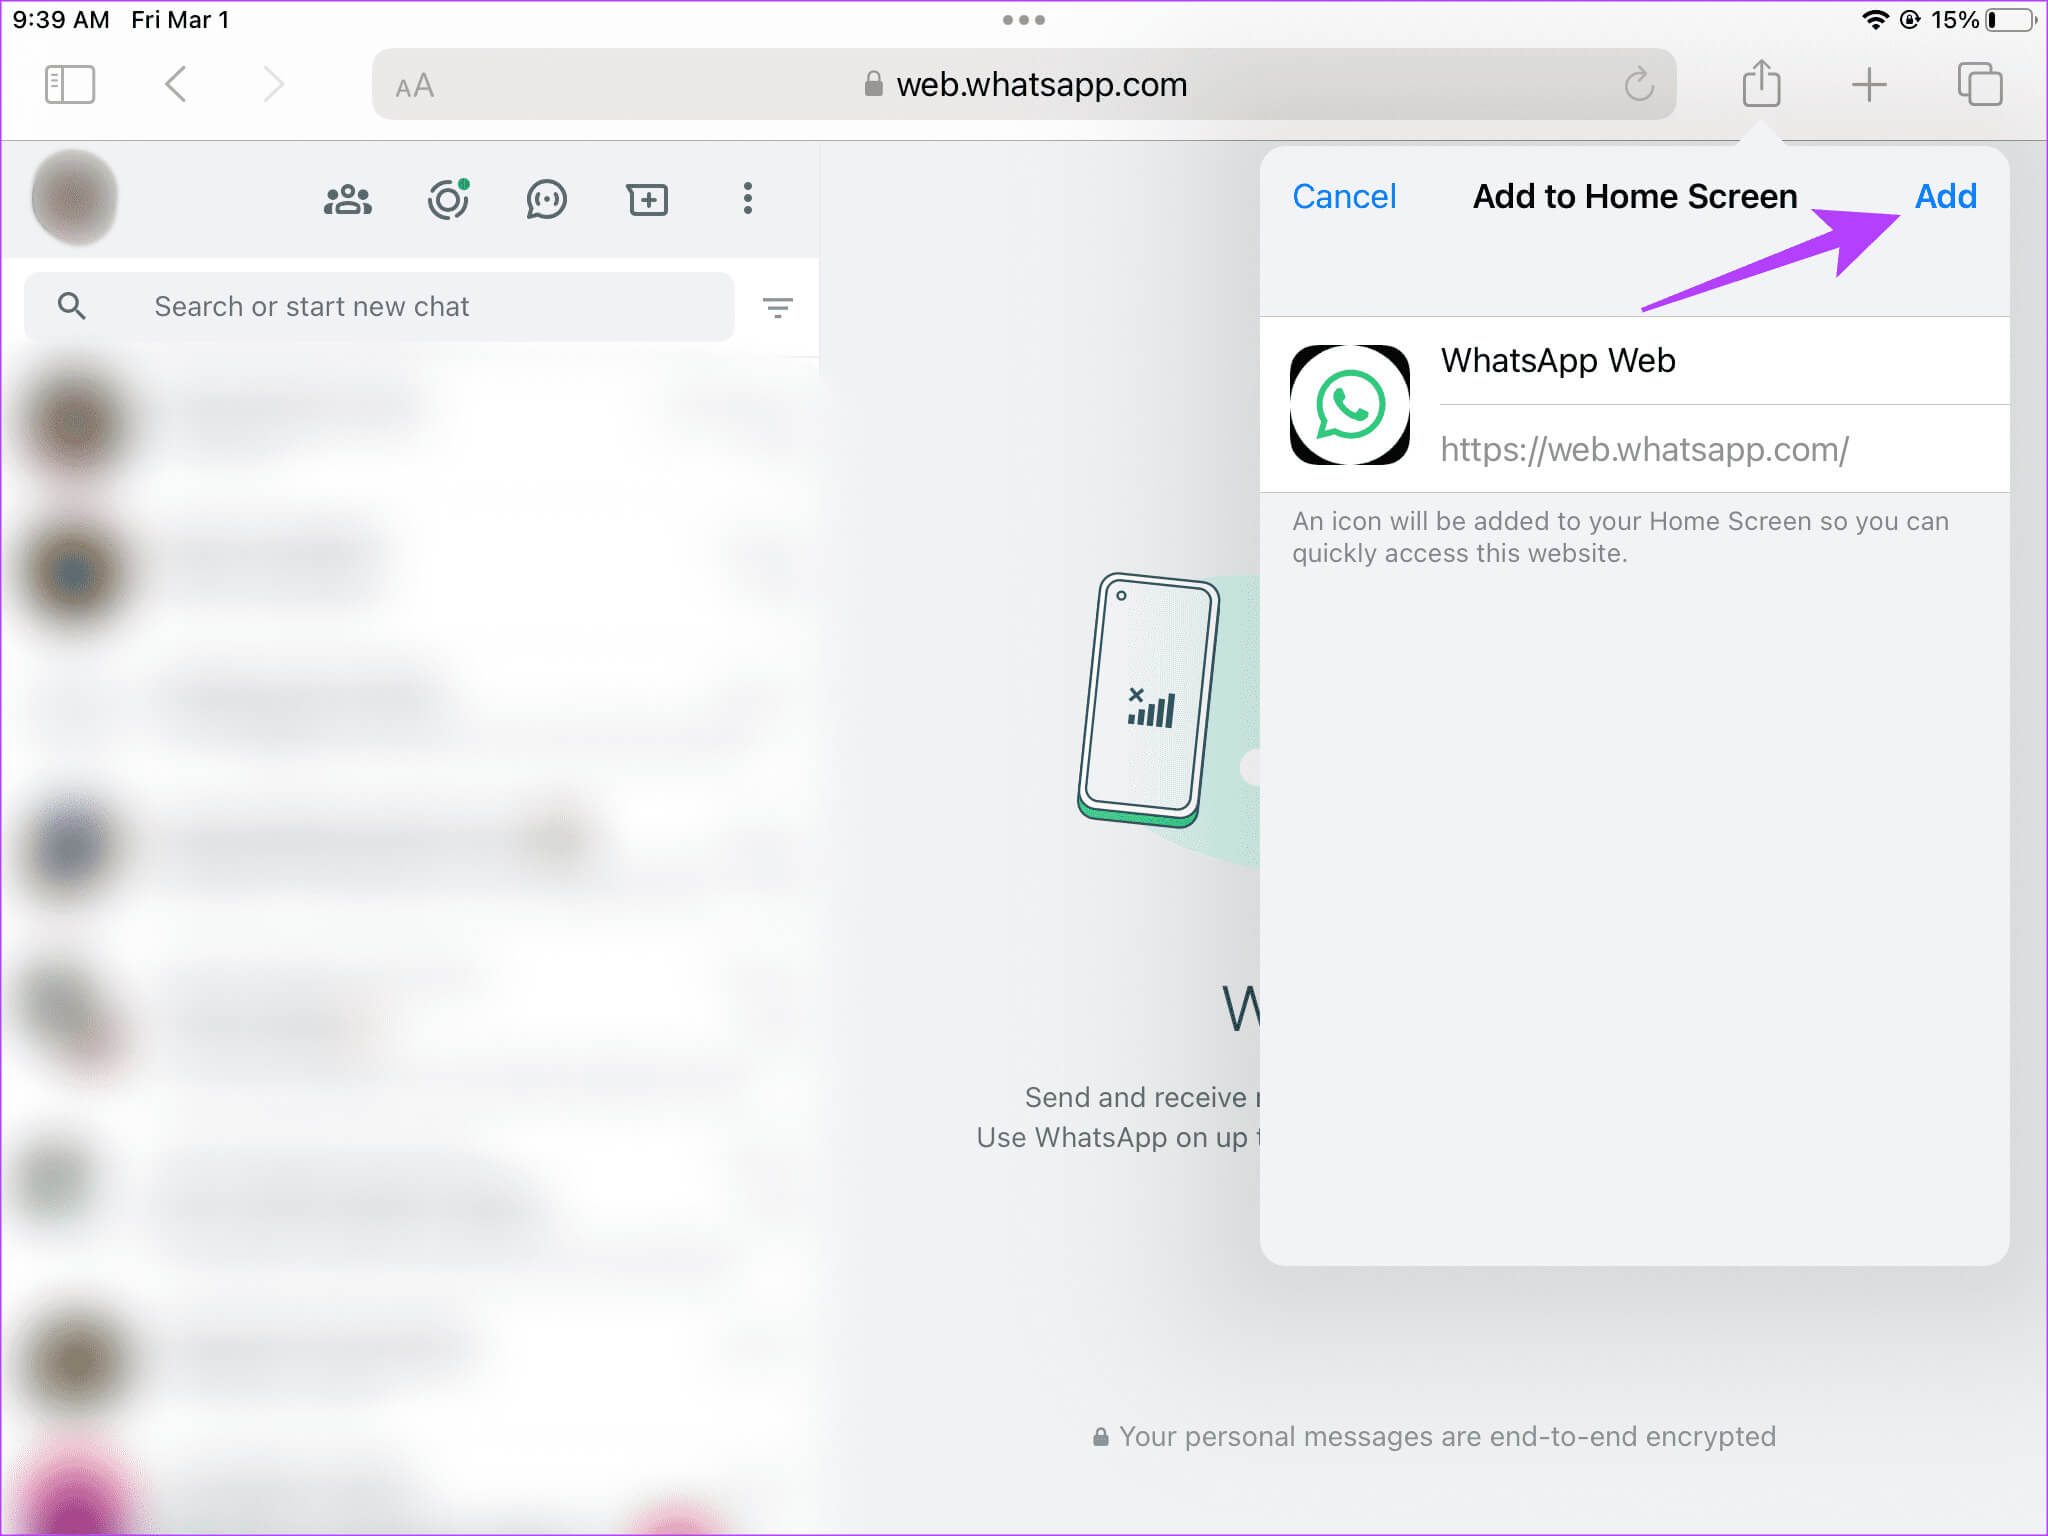Tap the sidebar toggle icon in Safari
The width and height of the screenshot is (2048, 1536).
69,82
